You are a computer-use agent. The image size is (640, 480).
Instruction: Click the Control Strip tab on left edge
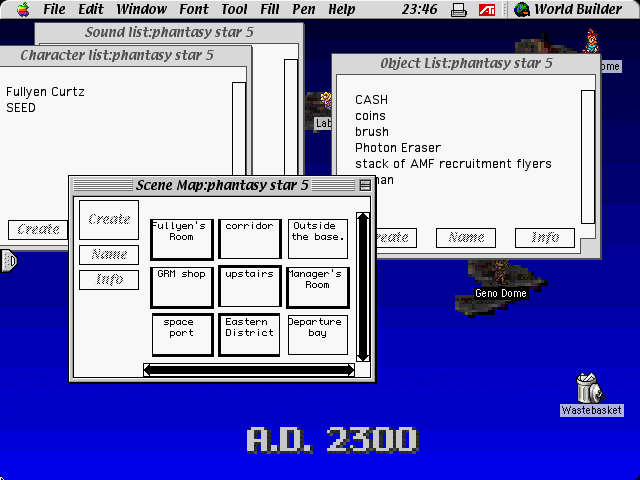9,260
